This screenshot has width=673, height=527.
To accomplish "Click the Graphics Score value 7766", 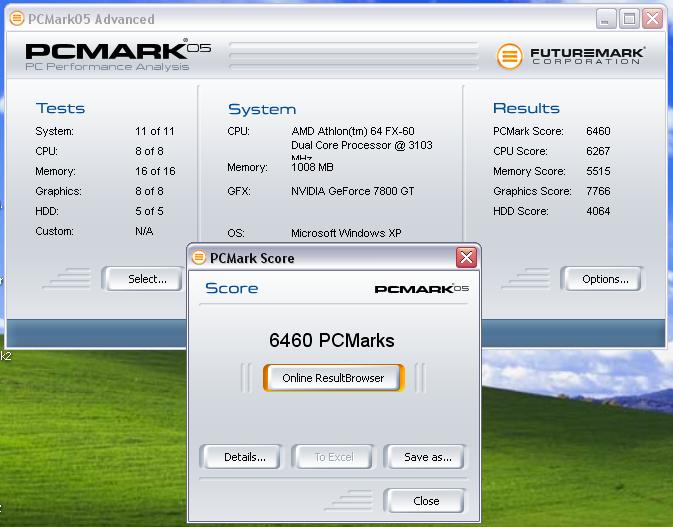I will [598, 191].
